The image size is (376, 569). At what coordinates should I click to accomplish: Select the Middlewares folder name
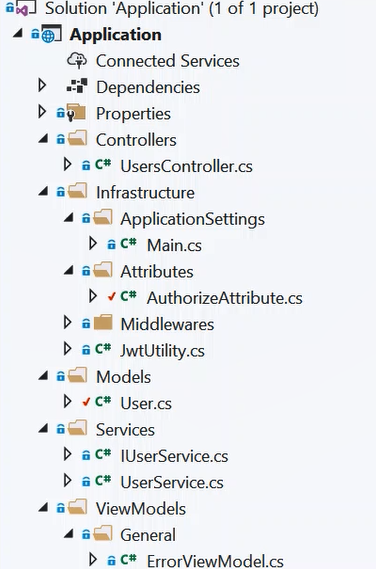[x=167, y=324]
